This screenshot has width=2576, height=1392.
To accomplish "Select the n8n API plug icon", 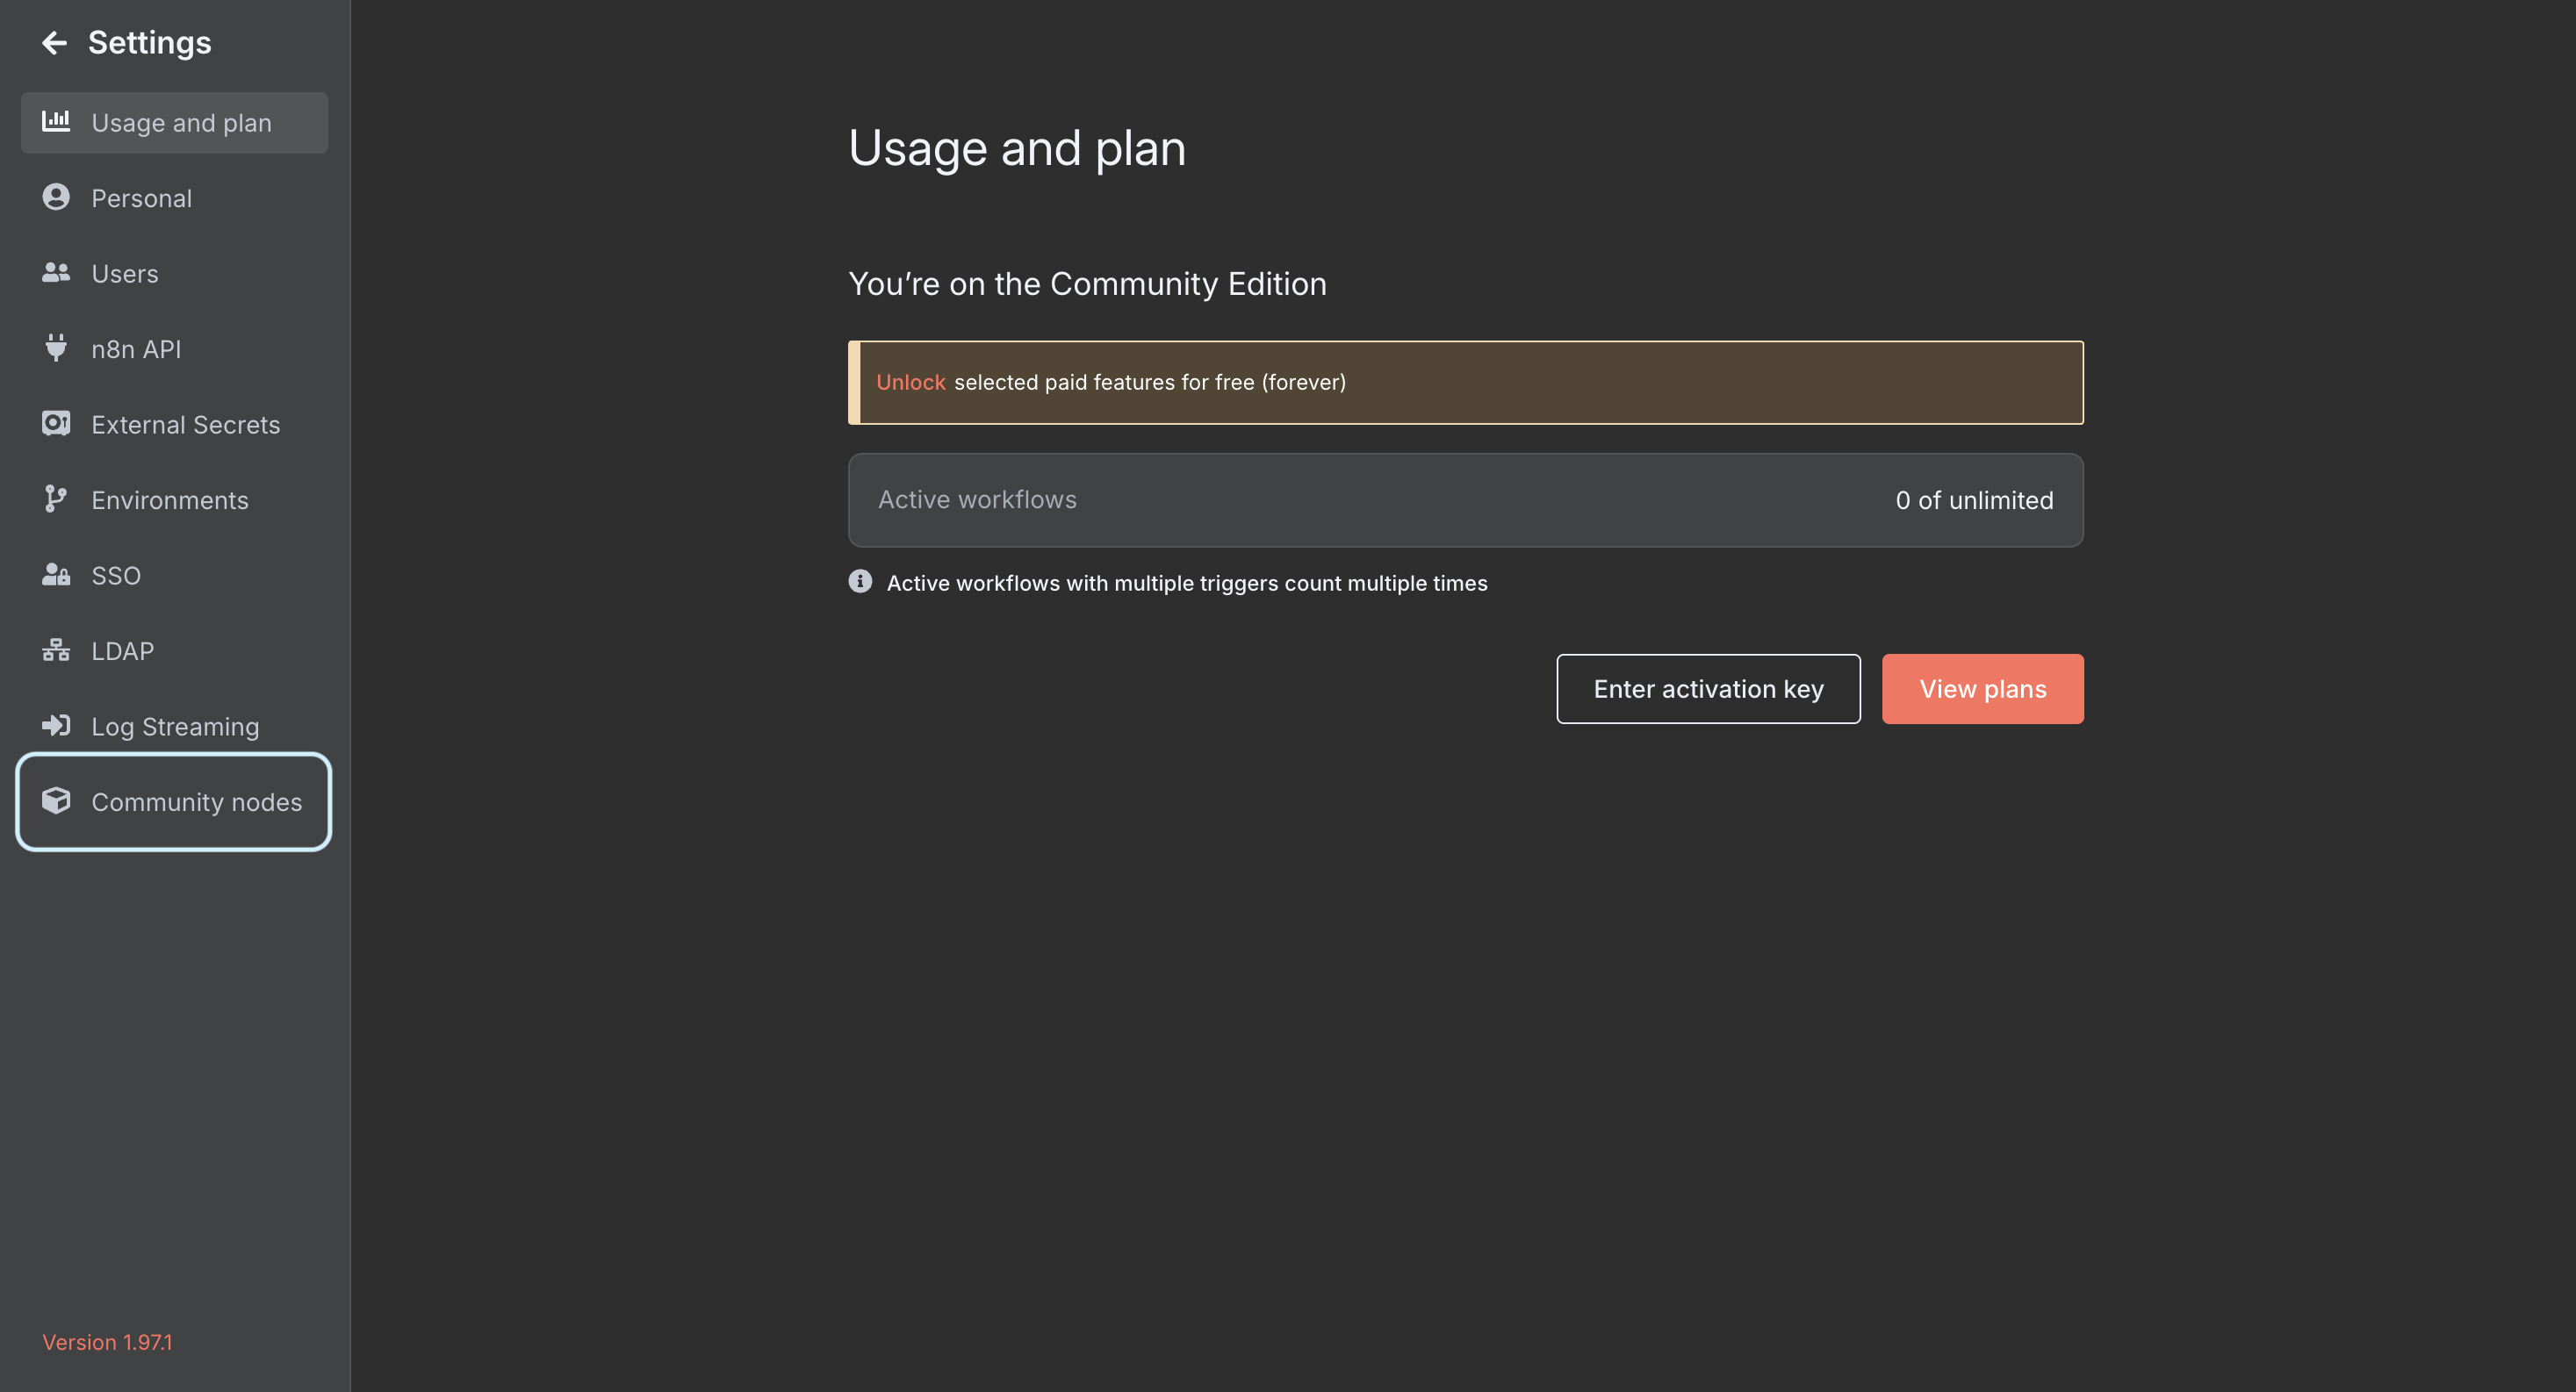I will click(56, 348).
